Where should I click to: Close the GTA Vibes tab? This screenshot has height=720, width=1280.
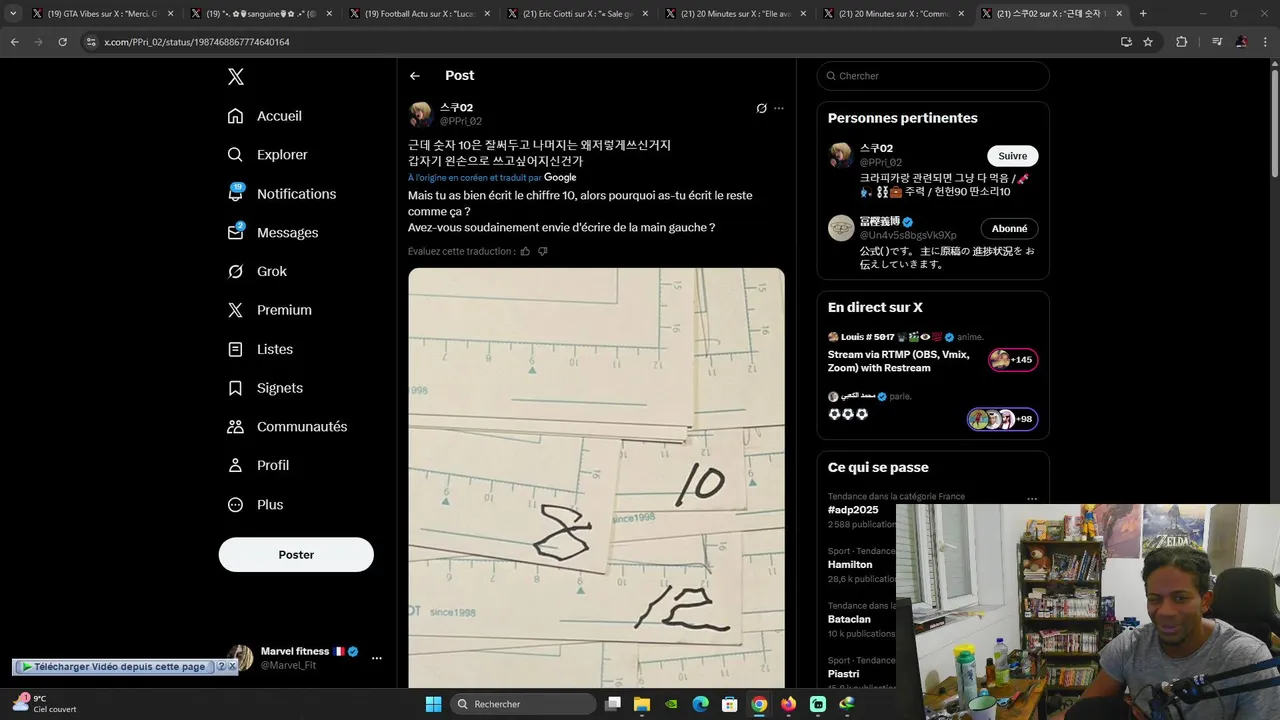(x=171, y=14)
